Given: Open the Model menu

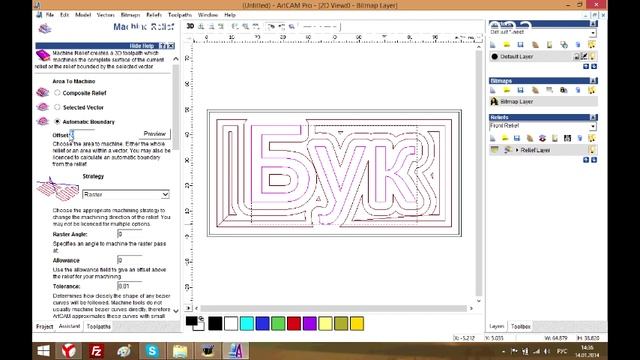Looking at the screenshot, I should (83, 15).
